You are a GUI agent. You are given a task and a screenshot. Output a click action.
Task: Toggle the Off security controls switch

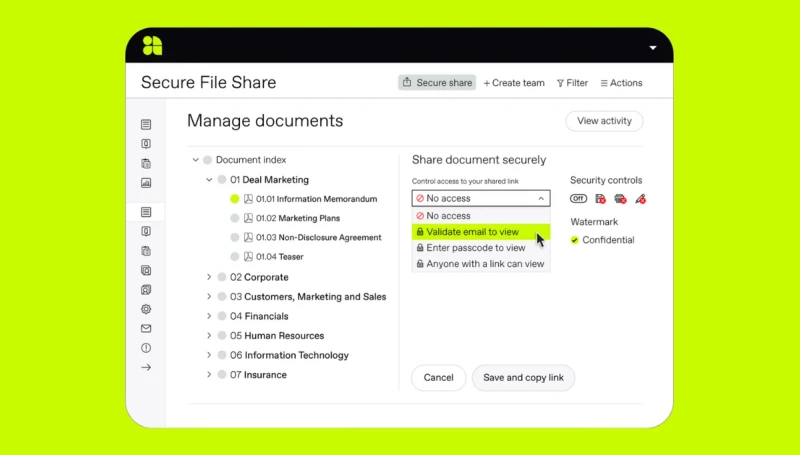point(578,199)
